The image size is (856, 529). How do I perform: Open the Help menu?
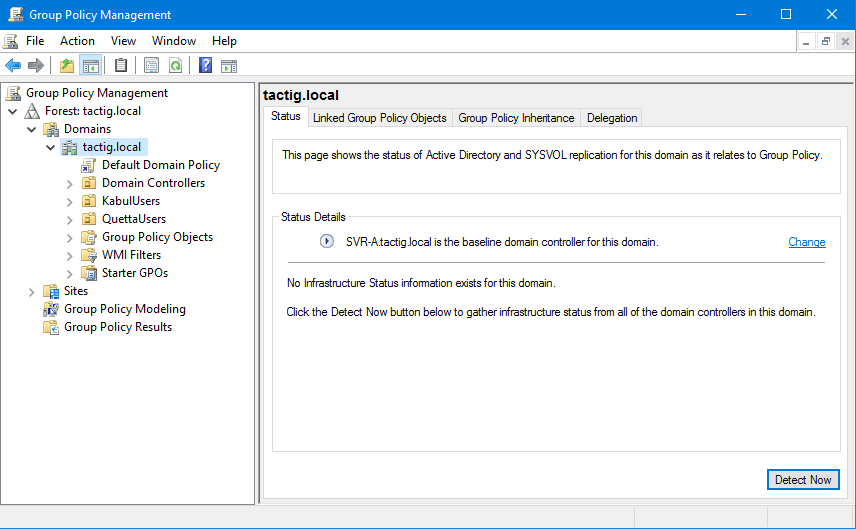224,41
